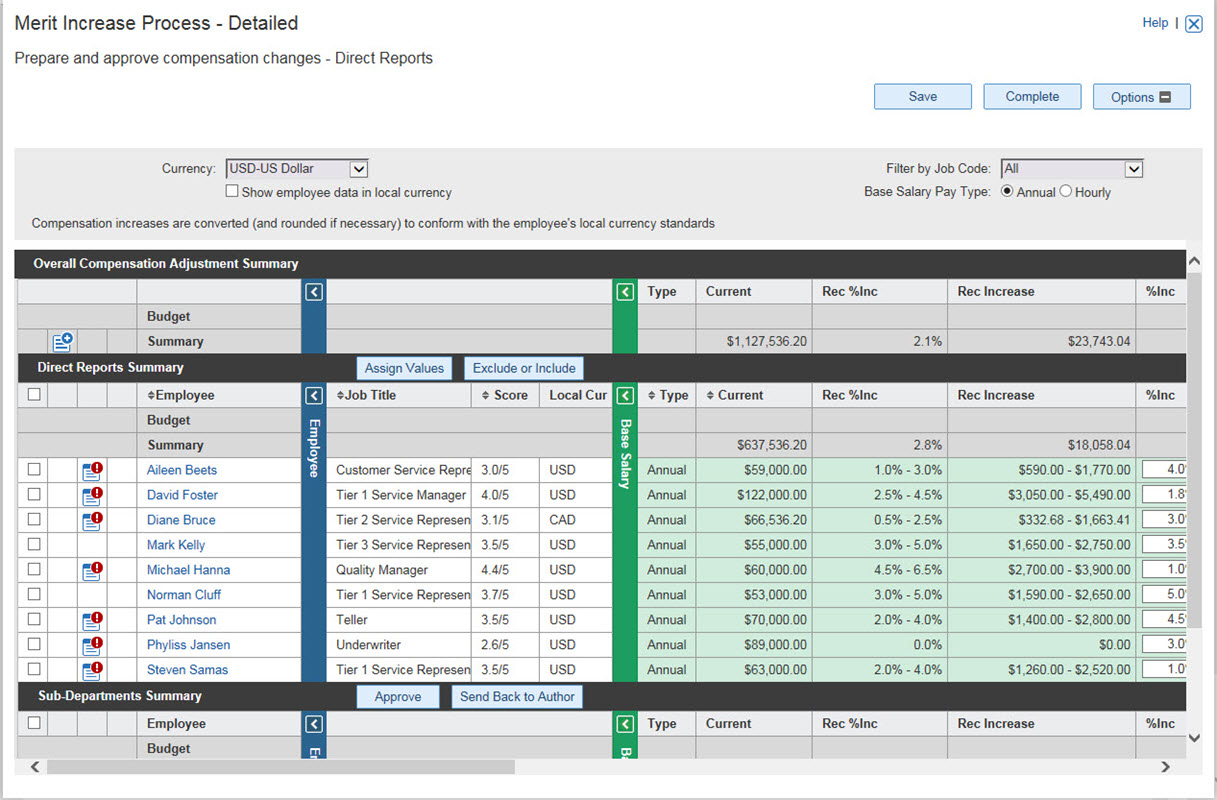Enable Show employee data in local currency
1217x800 pixels.
pos(232,190)
